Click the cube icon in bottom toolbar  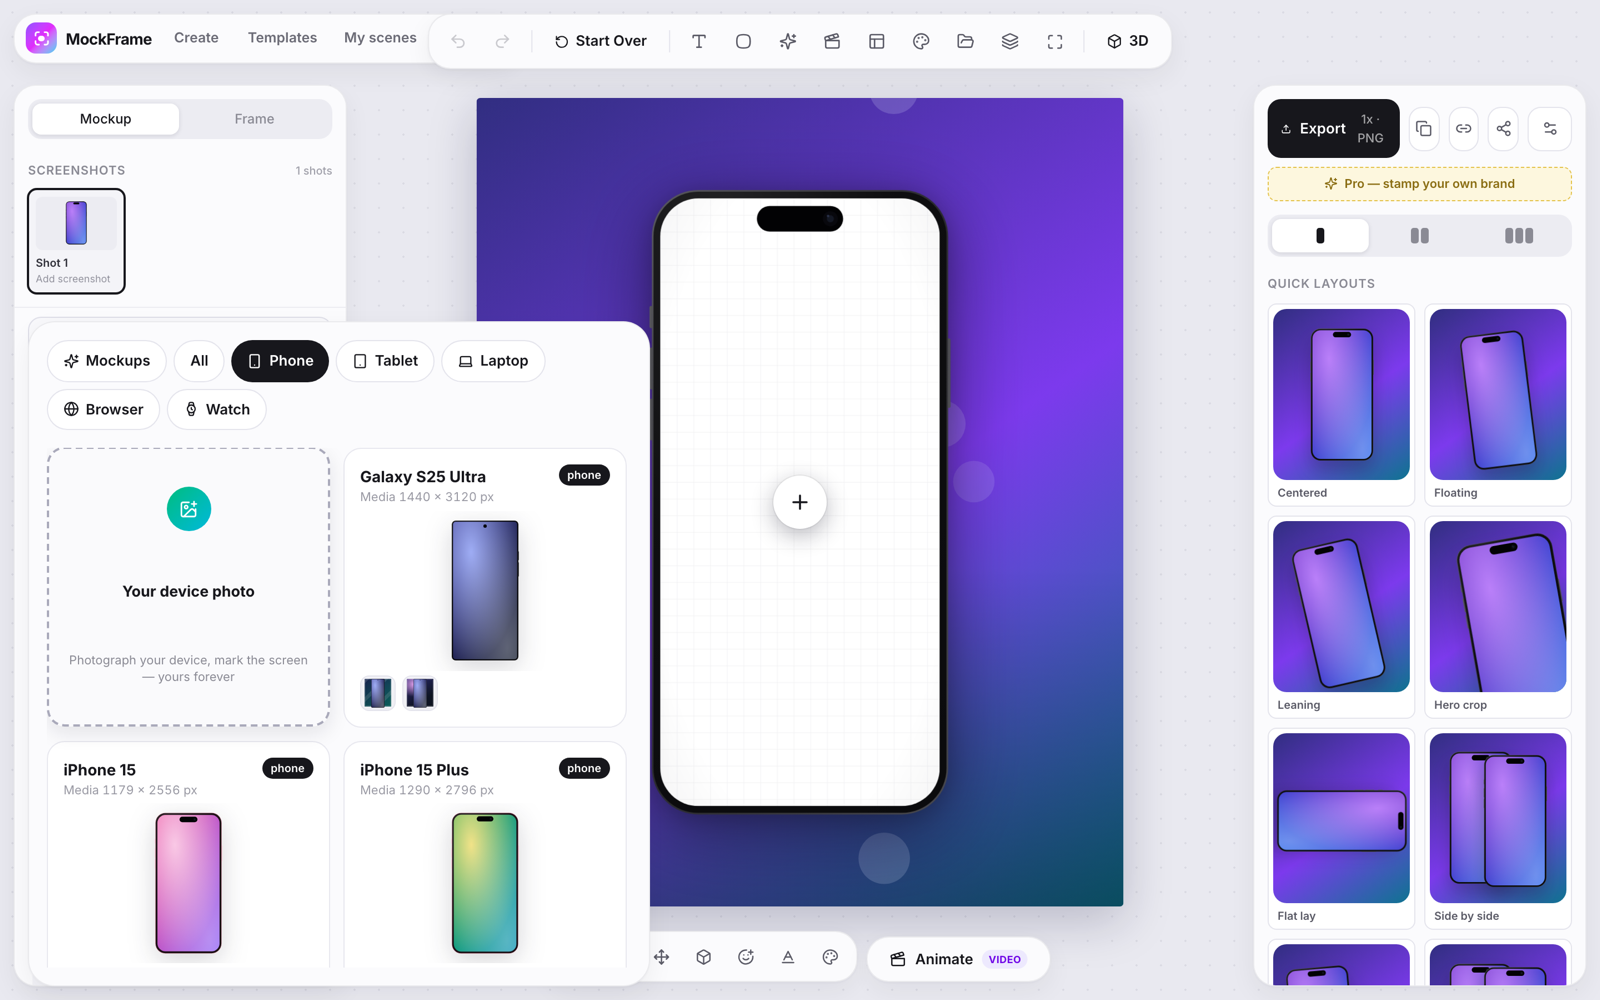(x=704, y=957)
